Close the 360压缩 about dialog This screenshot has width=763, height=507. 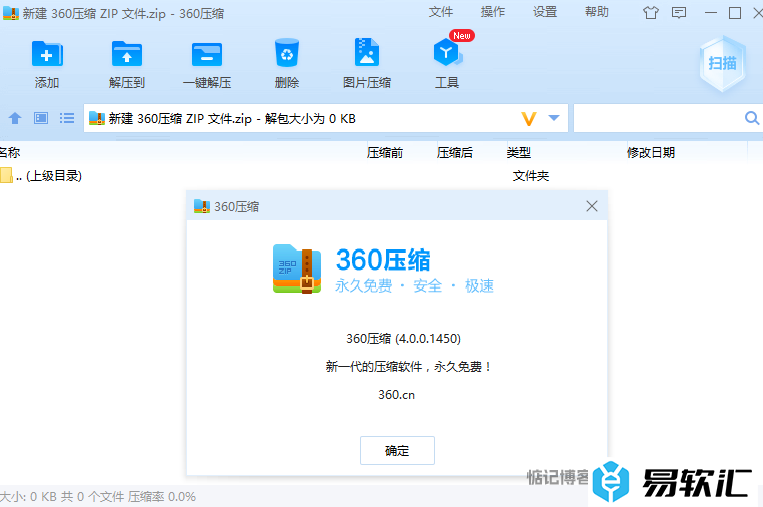coord(592,206)
